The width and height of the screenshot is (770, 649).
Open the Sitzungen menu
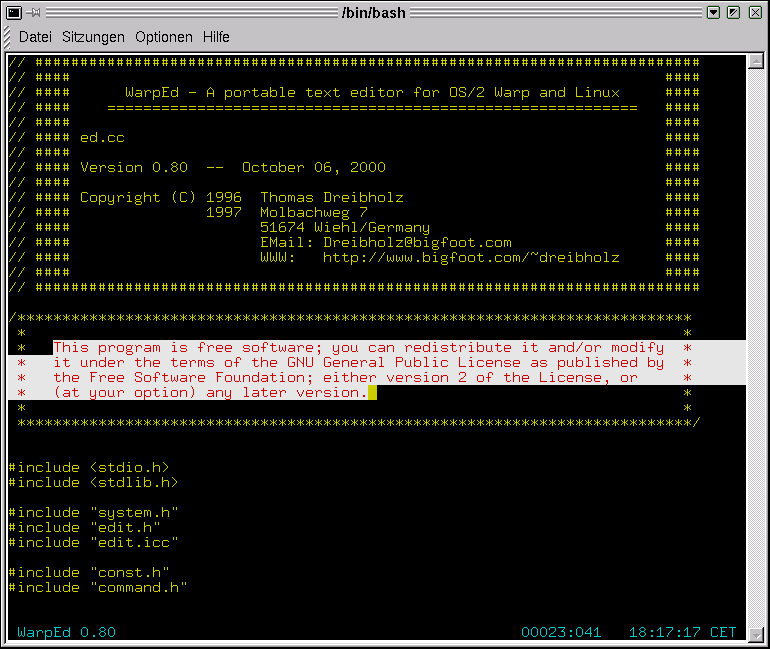93,37
